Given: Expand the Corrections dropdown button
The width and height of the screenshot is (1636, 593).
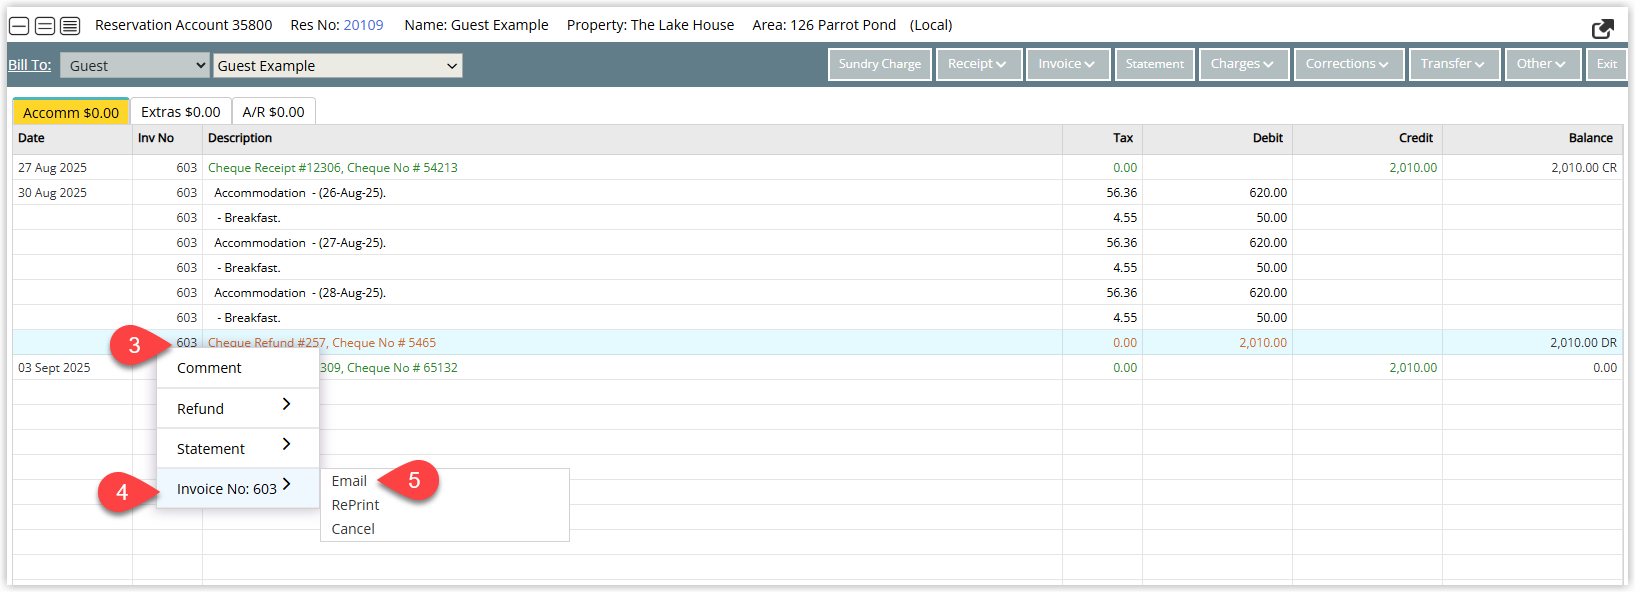Looking at the screenshot, I should pyautogui.click(x=1348, y=64).
